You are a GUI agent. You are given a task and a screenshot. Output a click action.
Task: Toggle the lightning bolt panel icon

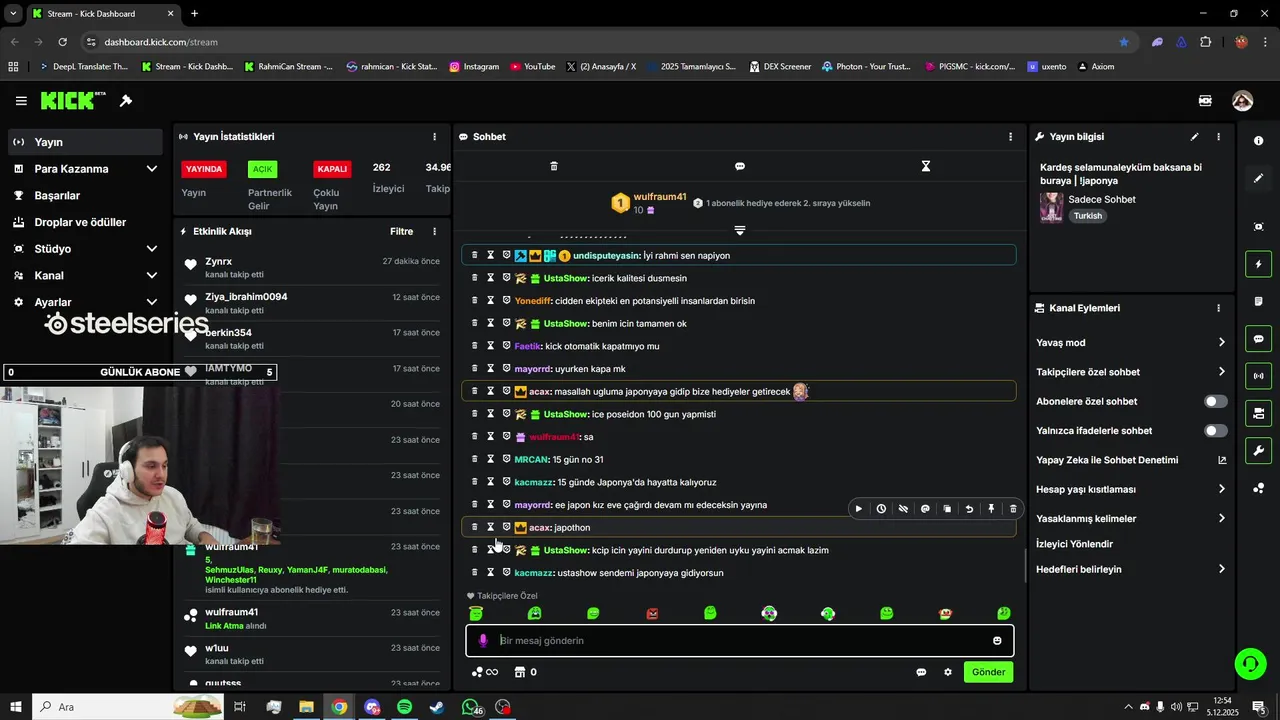click(x=1258, y=265)
